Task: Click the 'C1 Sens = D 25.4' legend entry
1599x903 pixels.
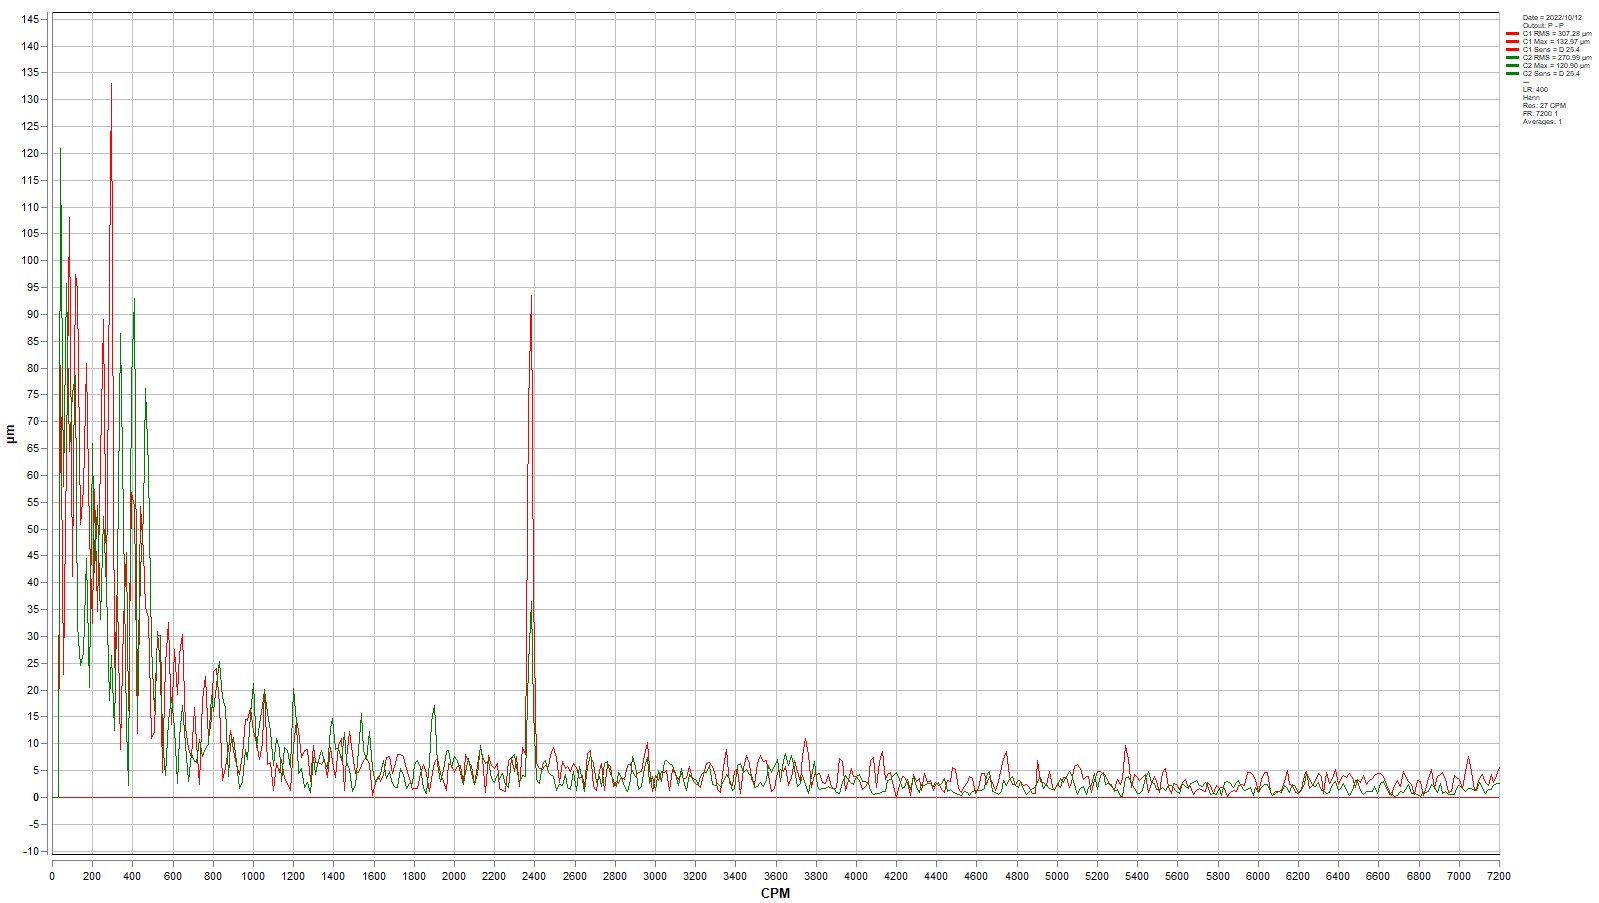Action: [1551, 50]
